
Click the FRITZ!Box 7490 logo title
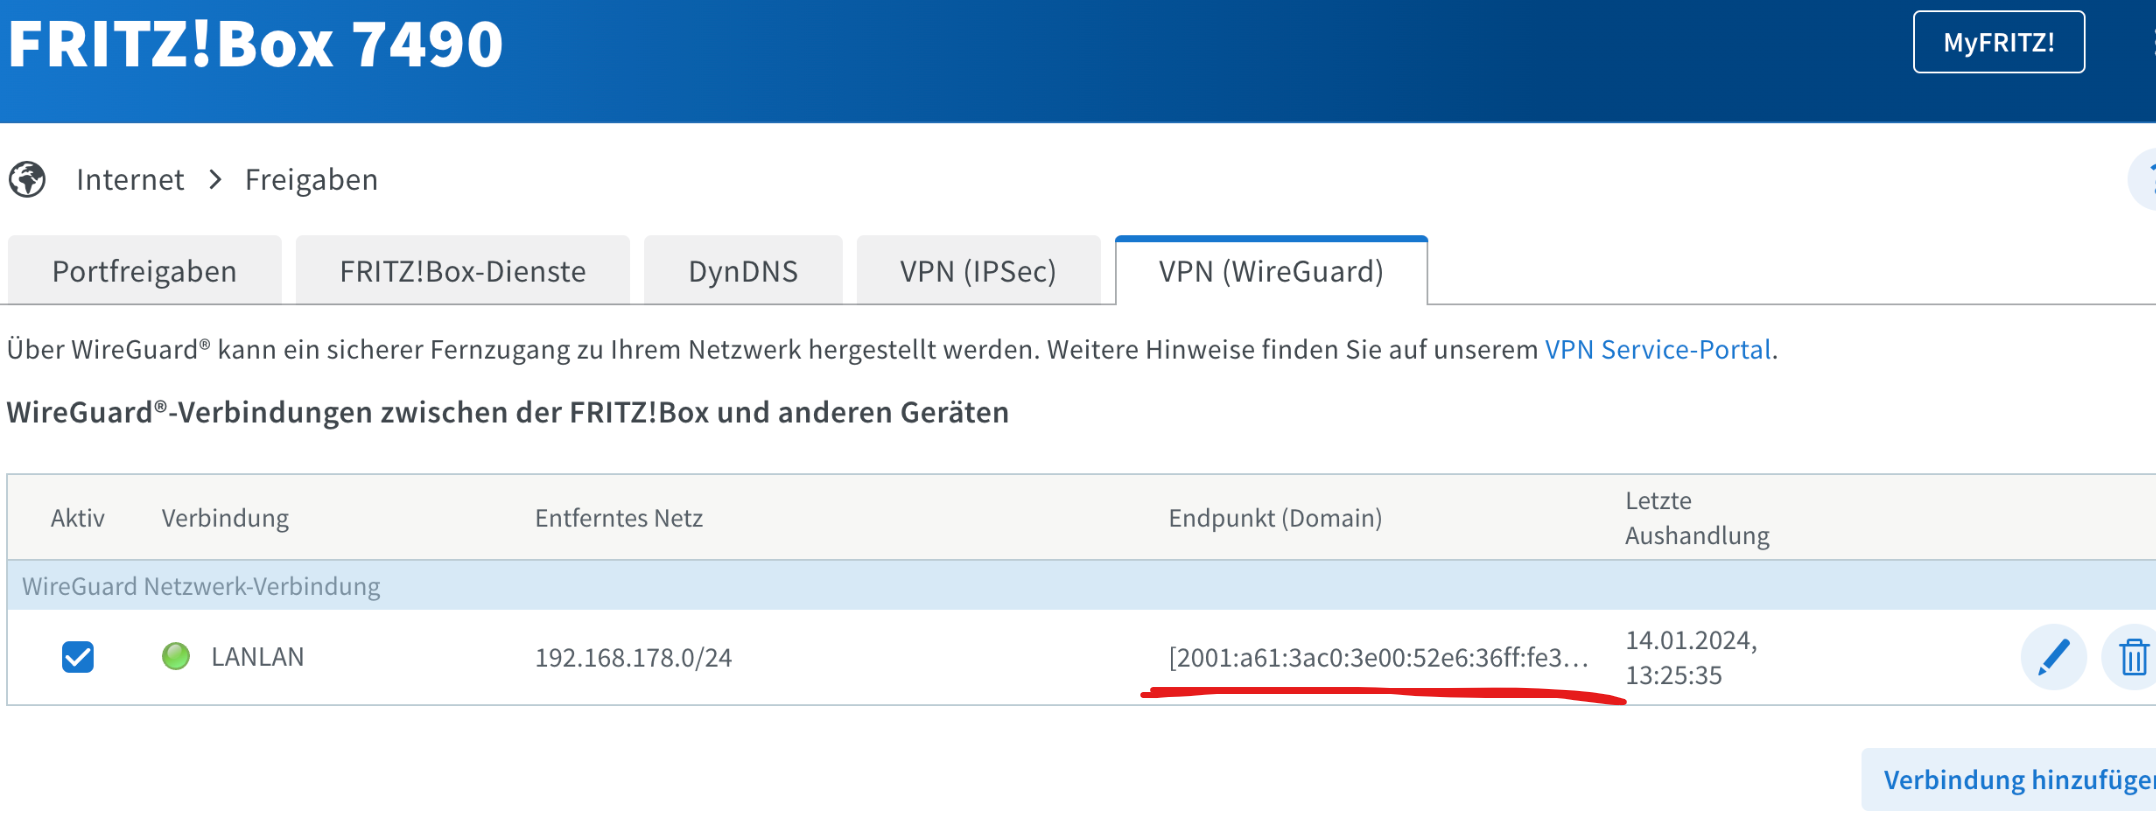coord(255,45)
